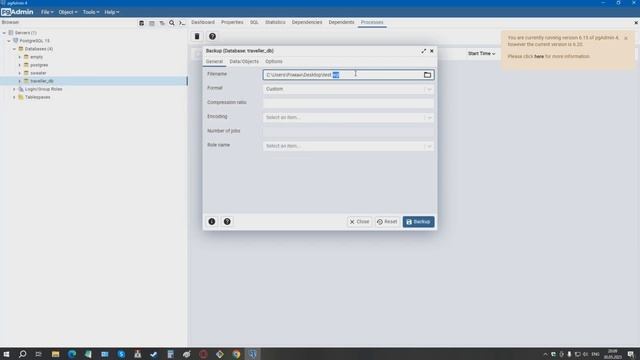This screenshot has width=640, height=360.
Task: Click the pgAdmin elephant icon in the taskbar
Action: coord(253,354)
